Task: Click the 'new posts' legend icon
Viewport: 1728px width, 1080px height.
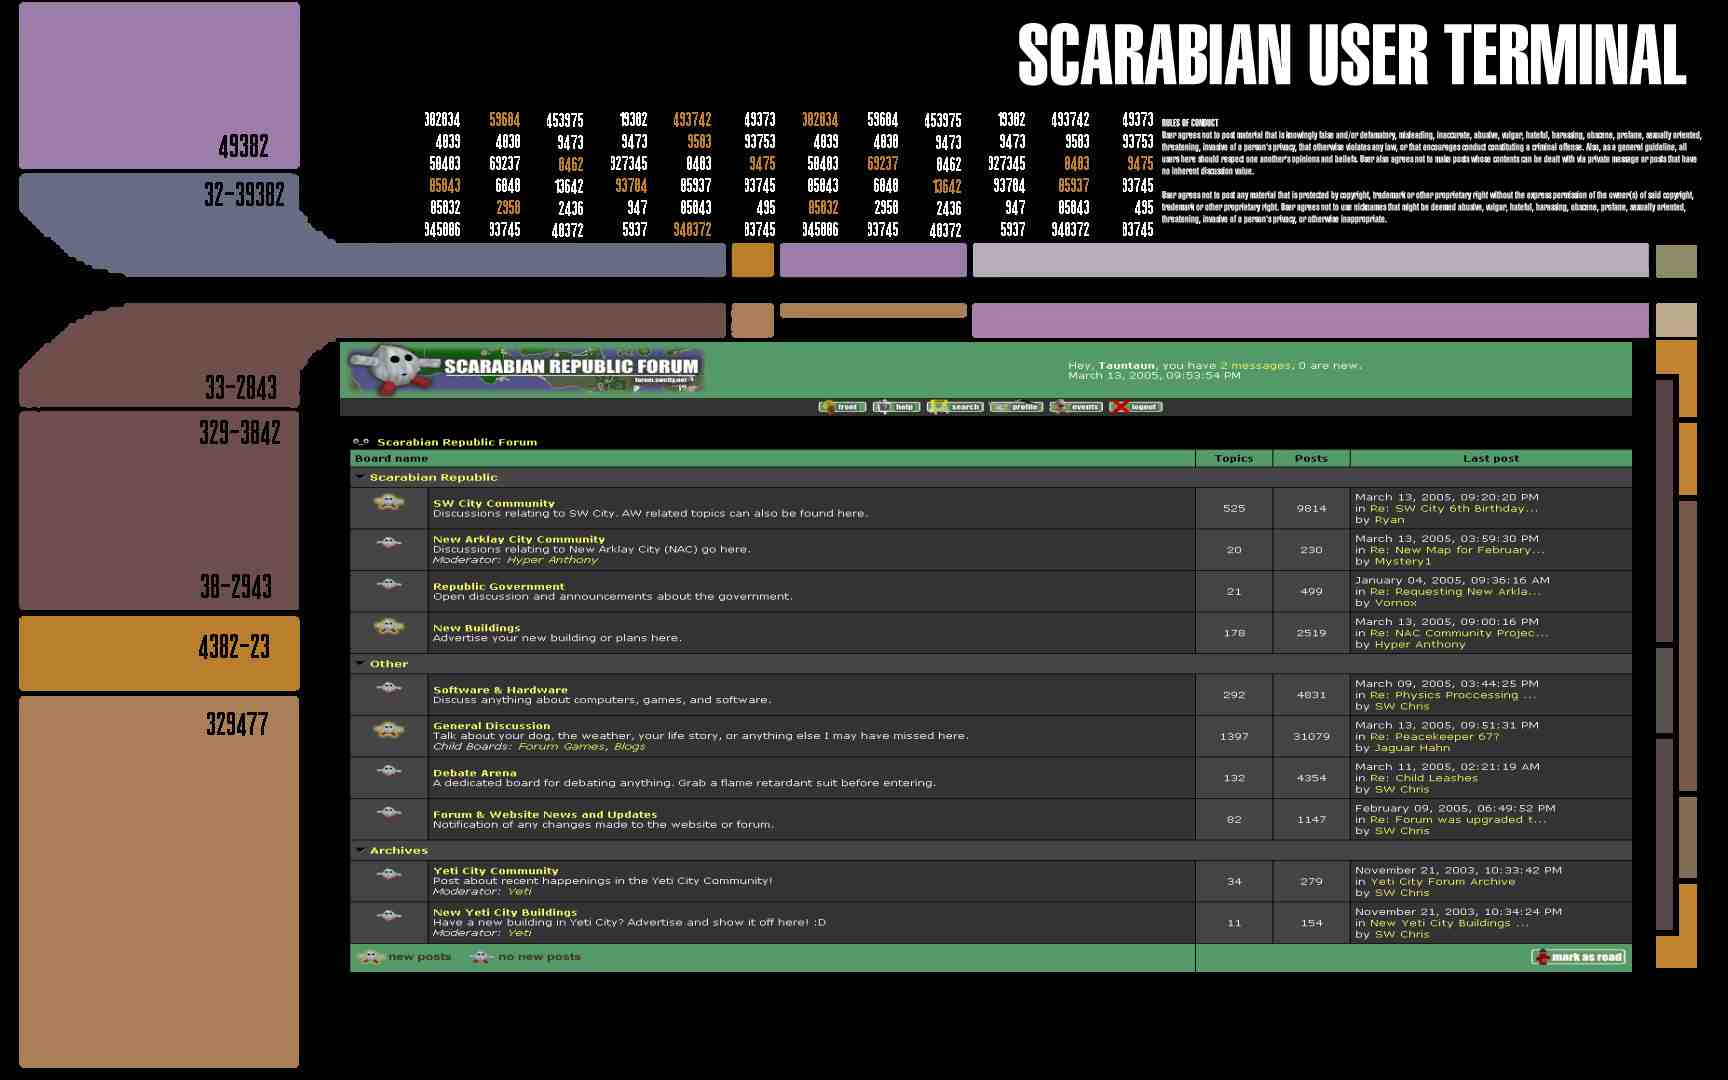Action: (371, 957)
